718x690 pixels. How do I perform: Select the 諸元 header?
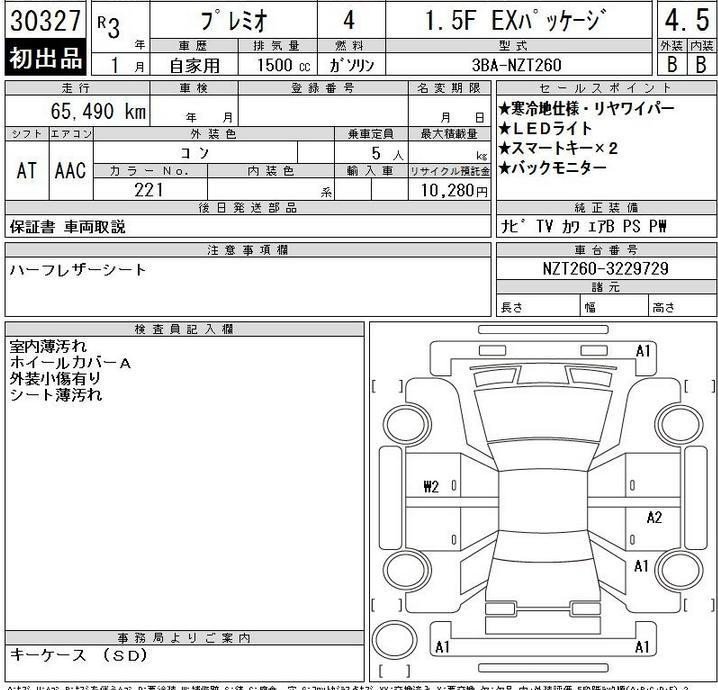[x=606, y=287]
